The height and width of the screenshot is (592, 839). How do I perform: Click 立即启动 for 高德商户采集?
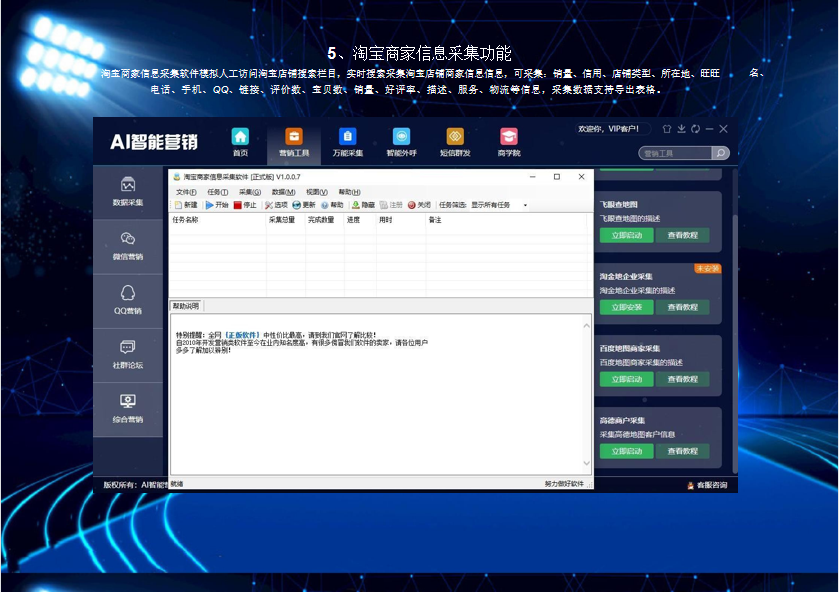click(x=627, y=451)
